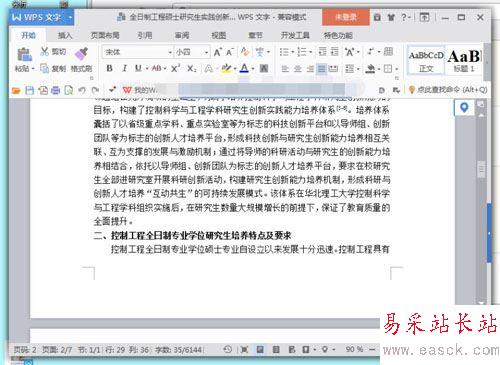Redo the last undone action

[x=95, y=90]
